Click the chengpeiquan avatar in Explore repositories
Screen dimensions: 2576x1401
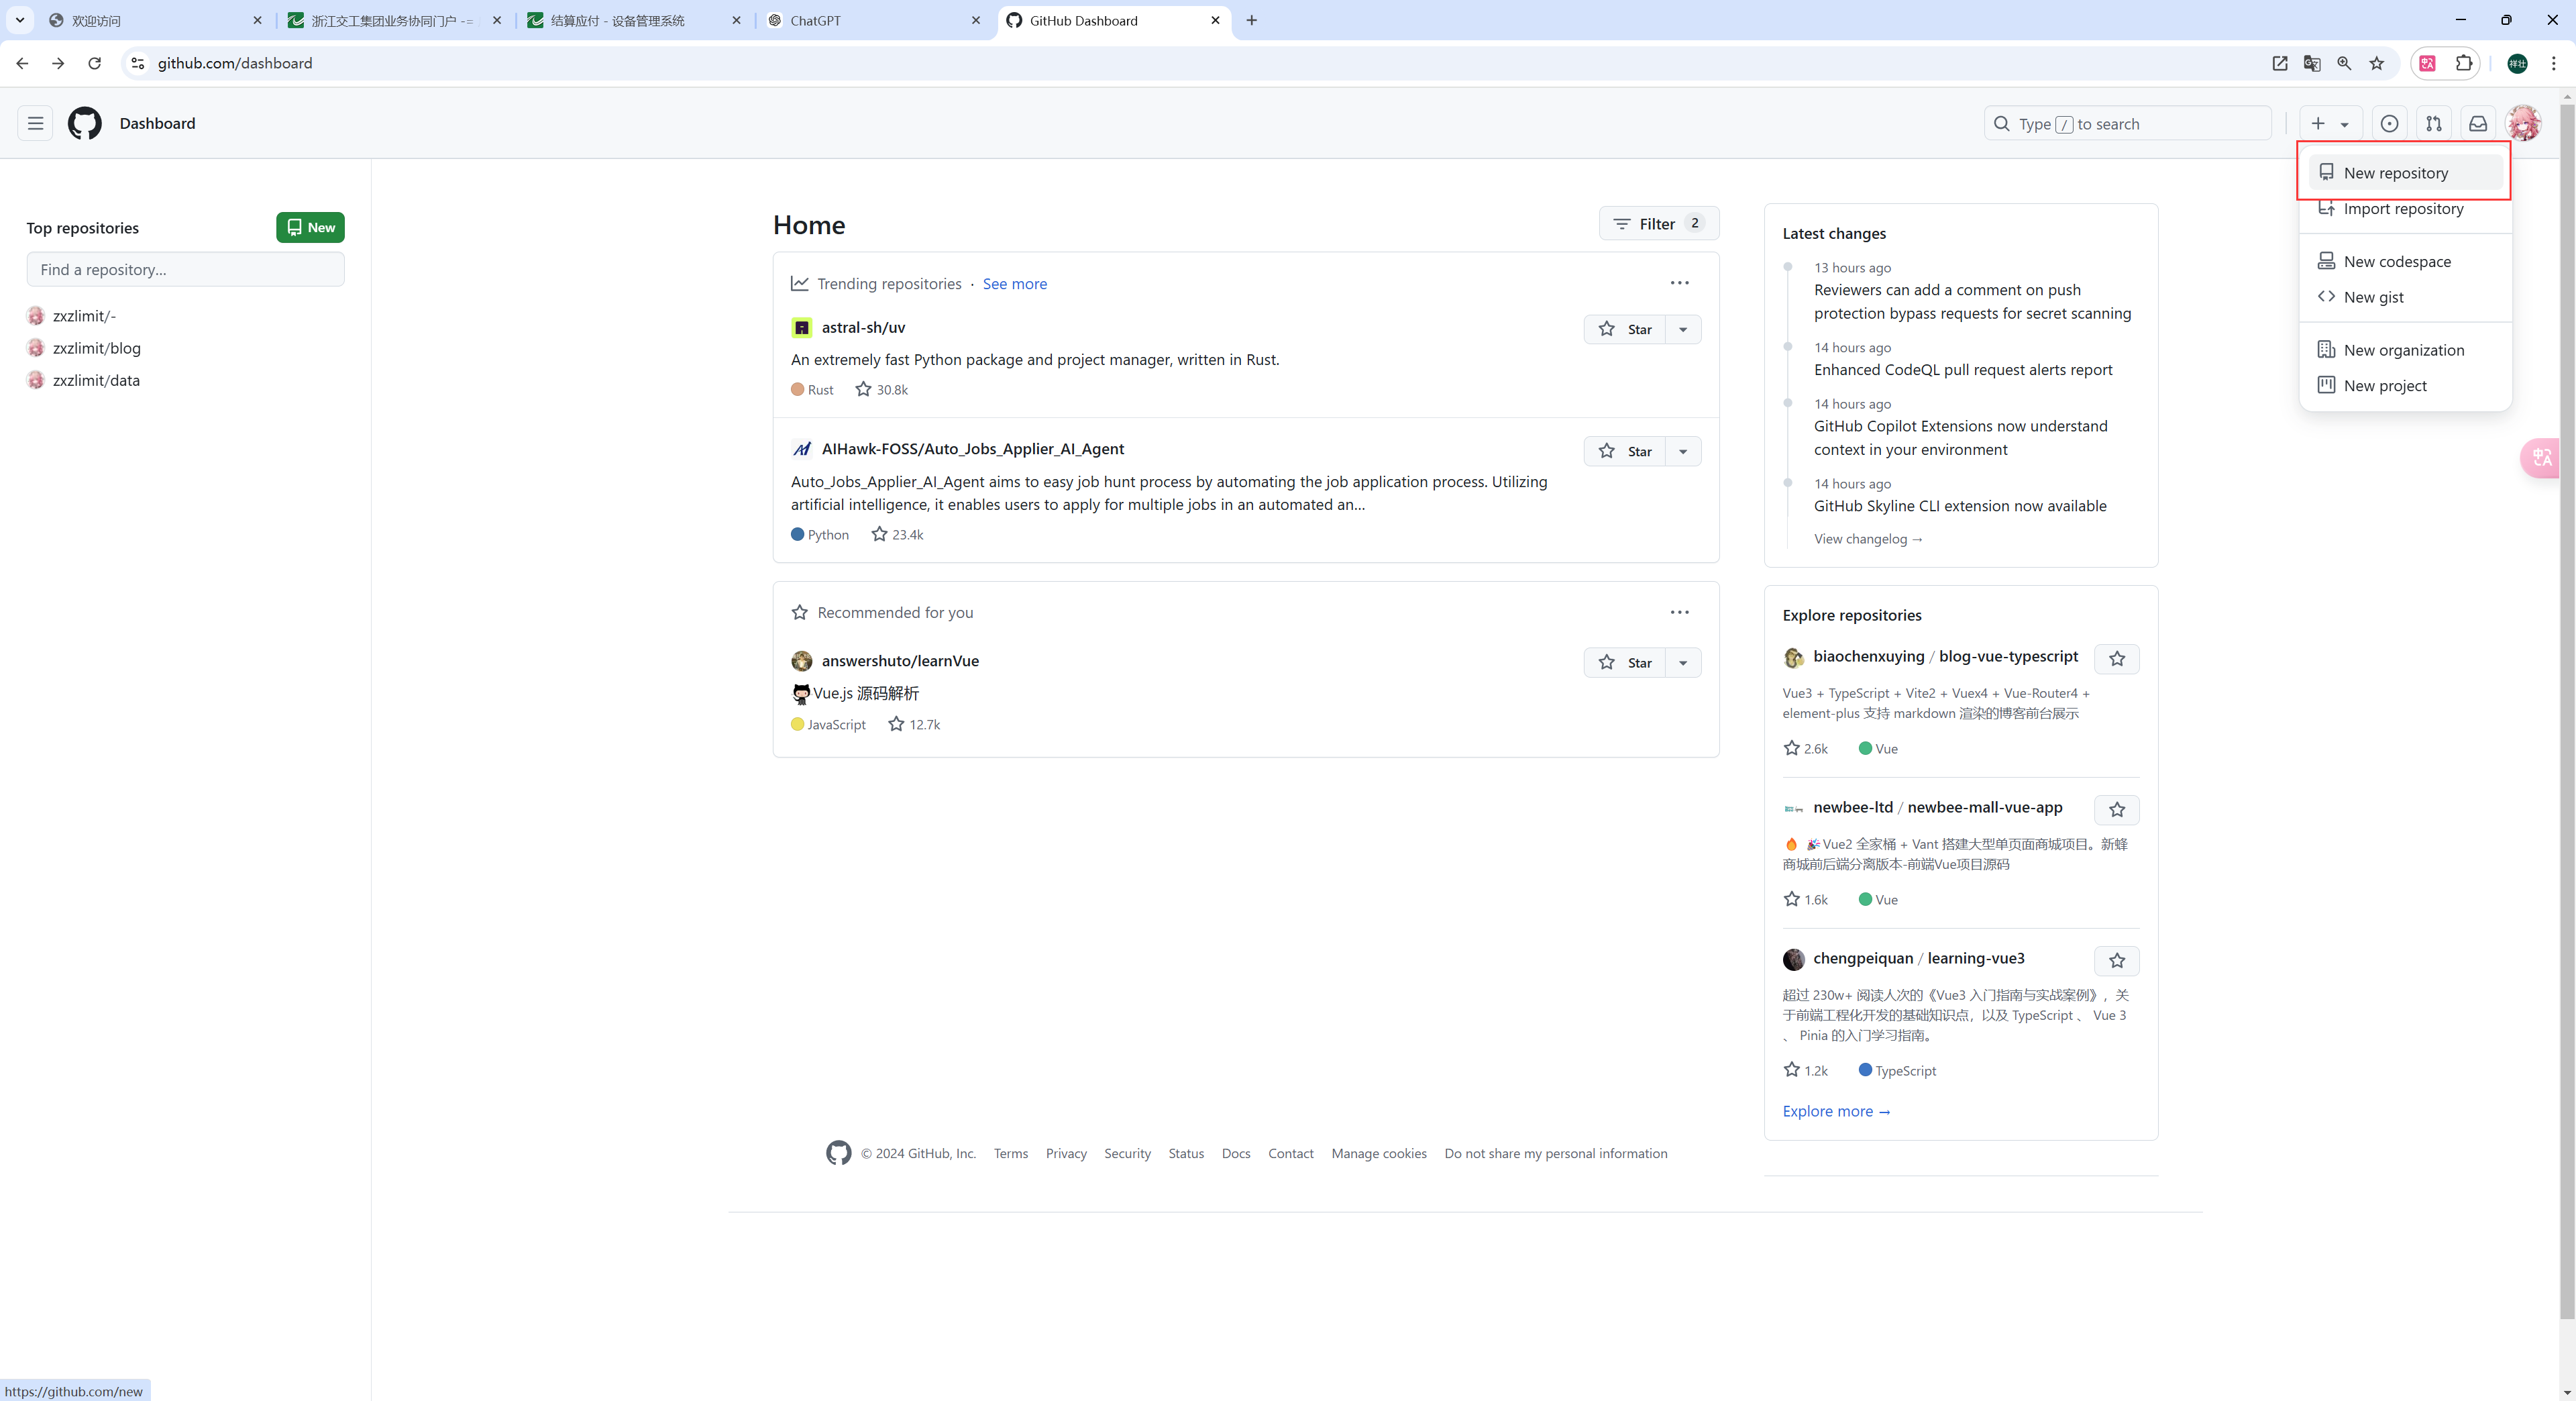click(x=1794, y=959)
